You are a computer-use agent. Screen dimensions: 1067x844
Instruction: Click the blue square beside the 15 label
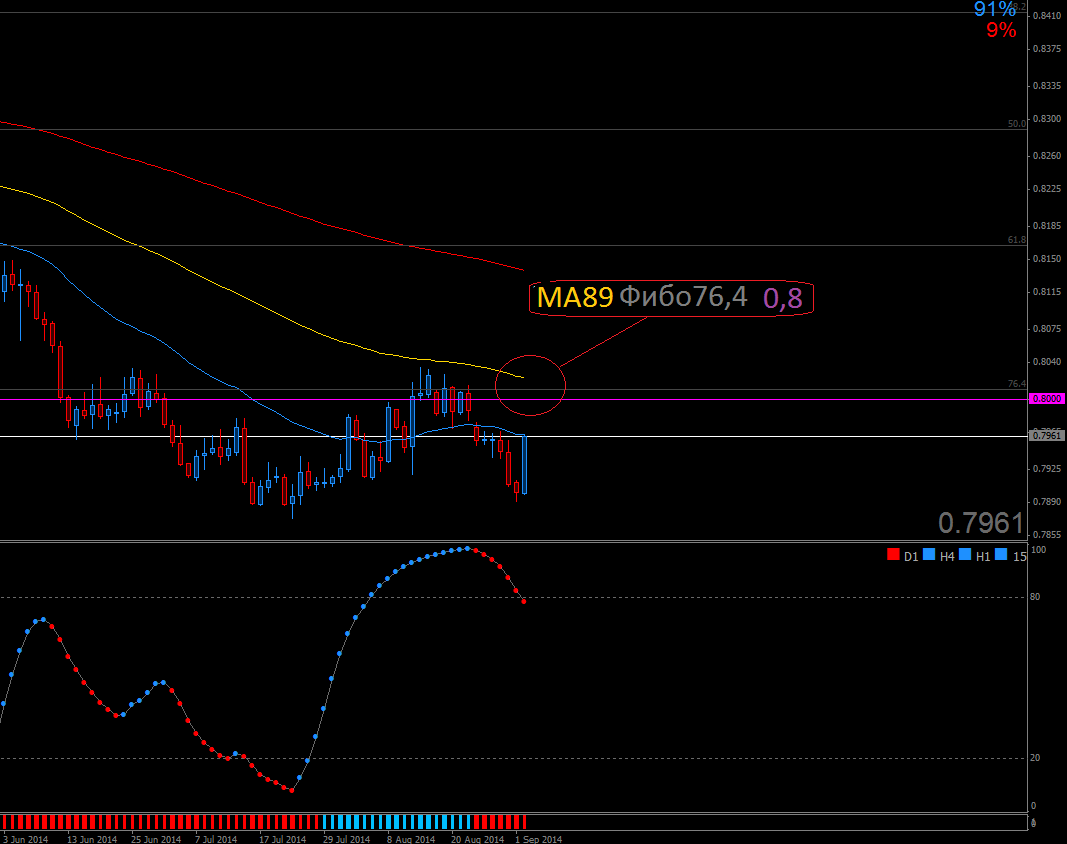click(x=1001, y=555)
